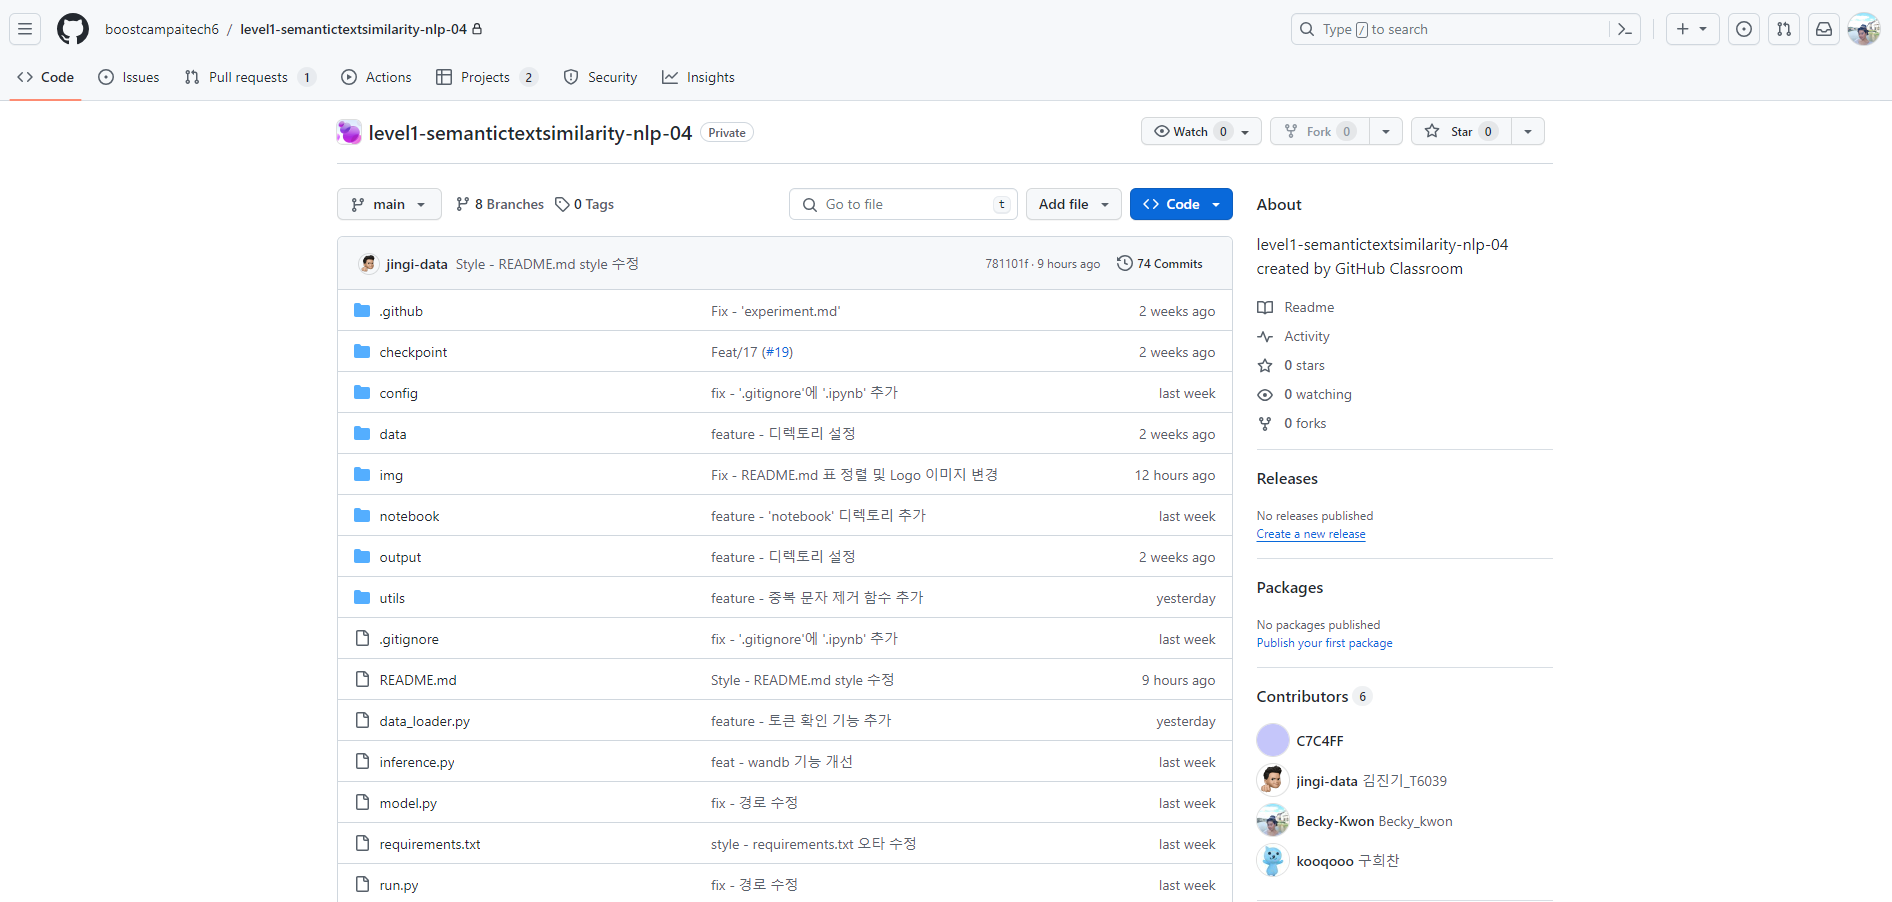Open the img folder
Image resolution: width=1892 pixels, height=902 pixels.
coord(391,475)
